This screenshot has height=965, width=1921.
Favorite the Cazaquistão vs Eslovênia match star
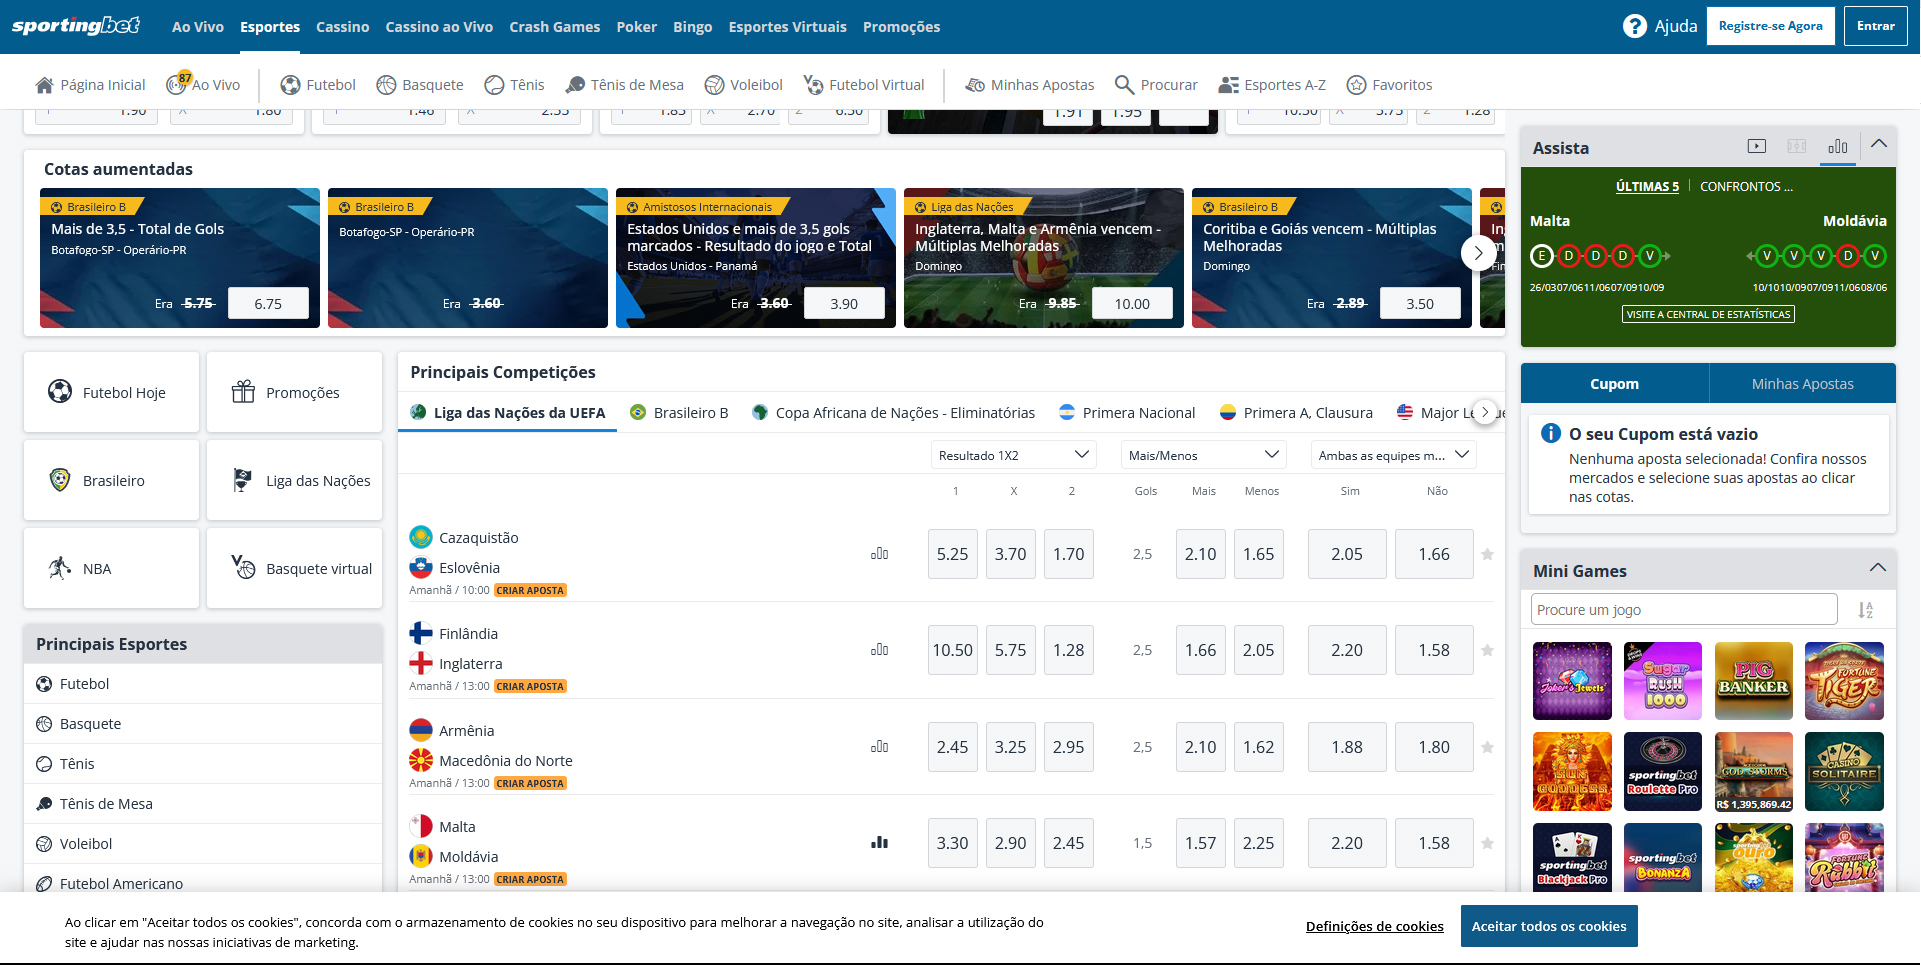click(1487, 554)
